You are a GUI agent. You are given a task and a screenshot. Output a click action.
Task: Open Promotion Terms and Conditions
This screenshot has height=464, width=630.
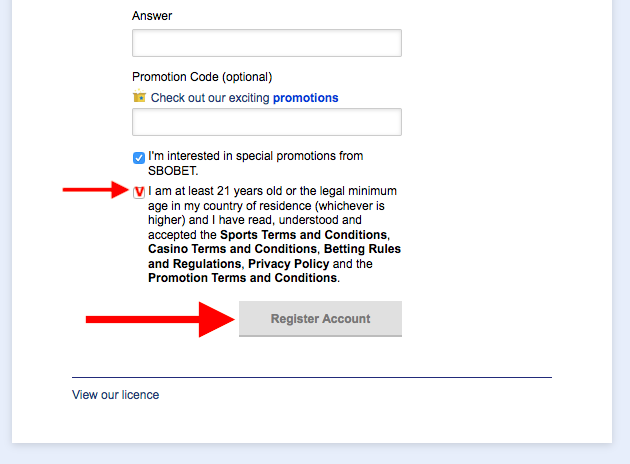[243, 278]
